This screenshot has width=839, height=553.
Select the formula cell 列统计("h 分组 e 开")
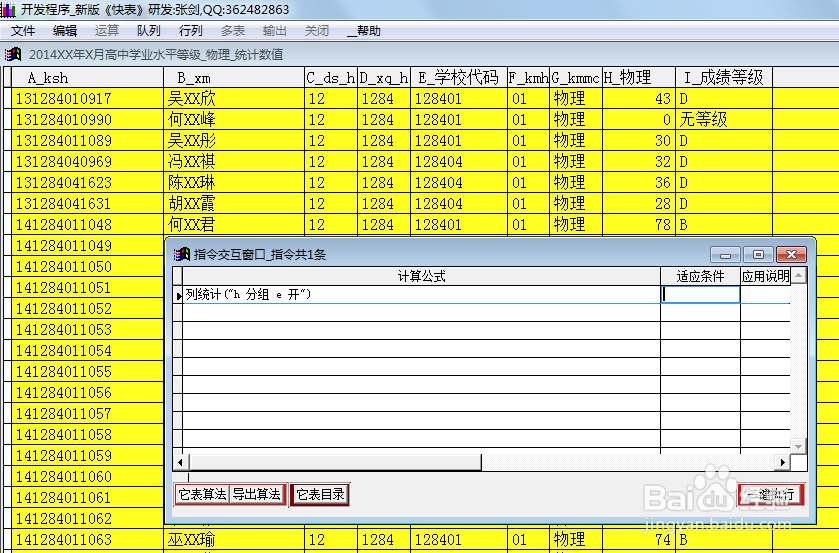(x=422, y=294)
